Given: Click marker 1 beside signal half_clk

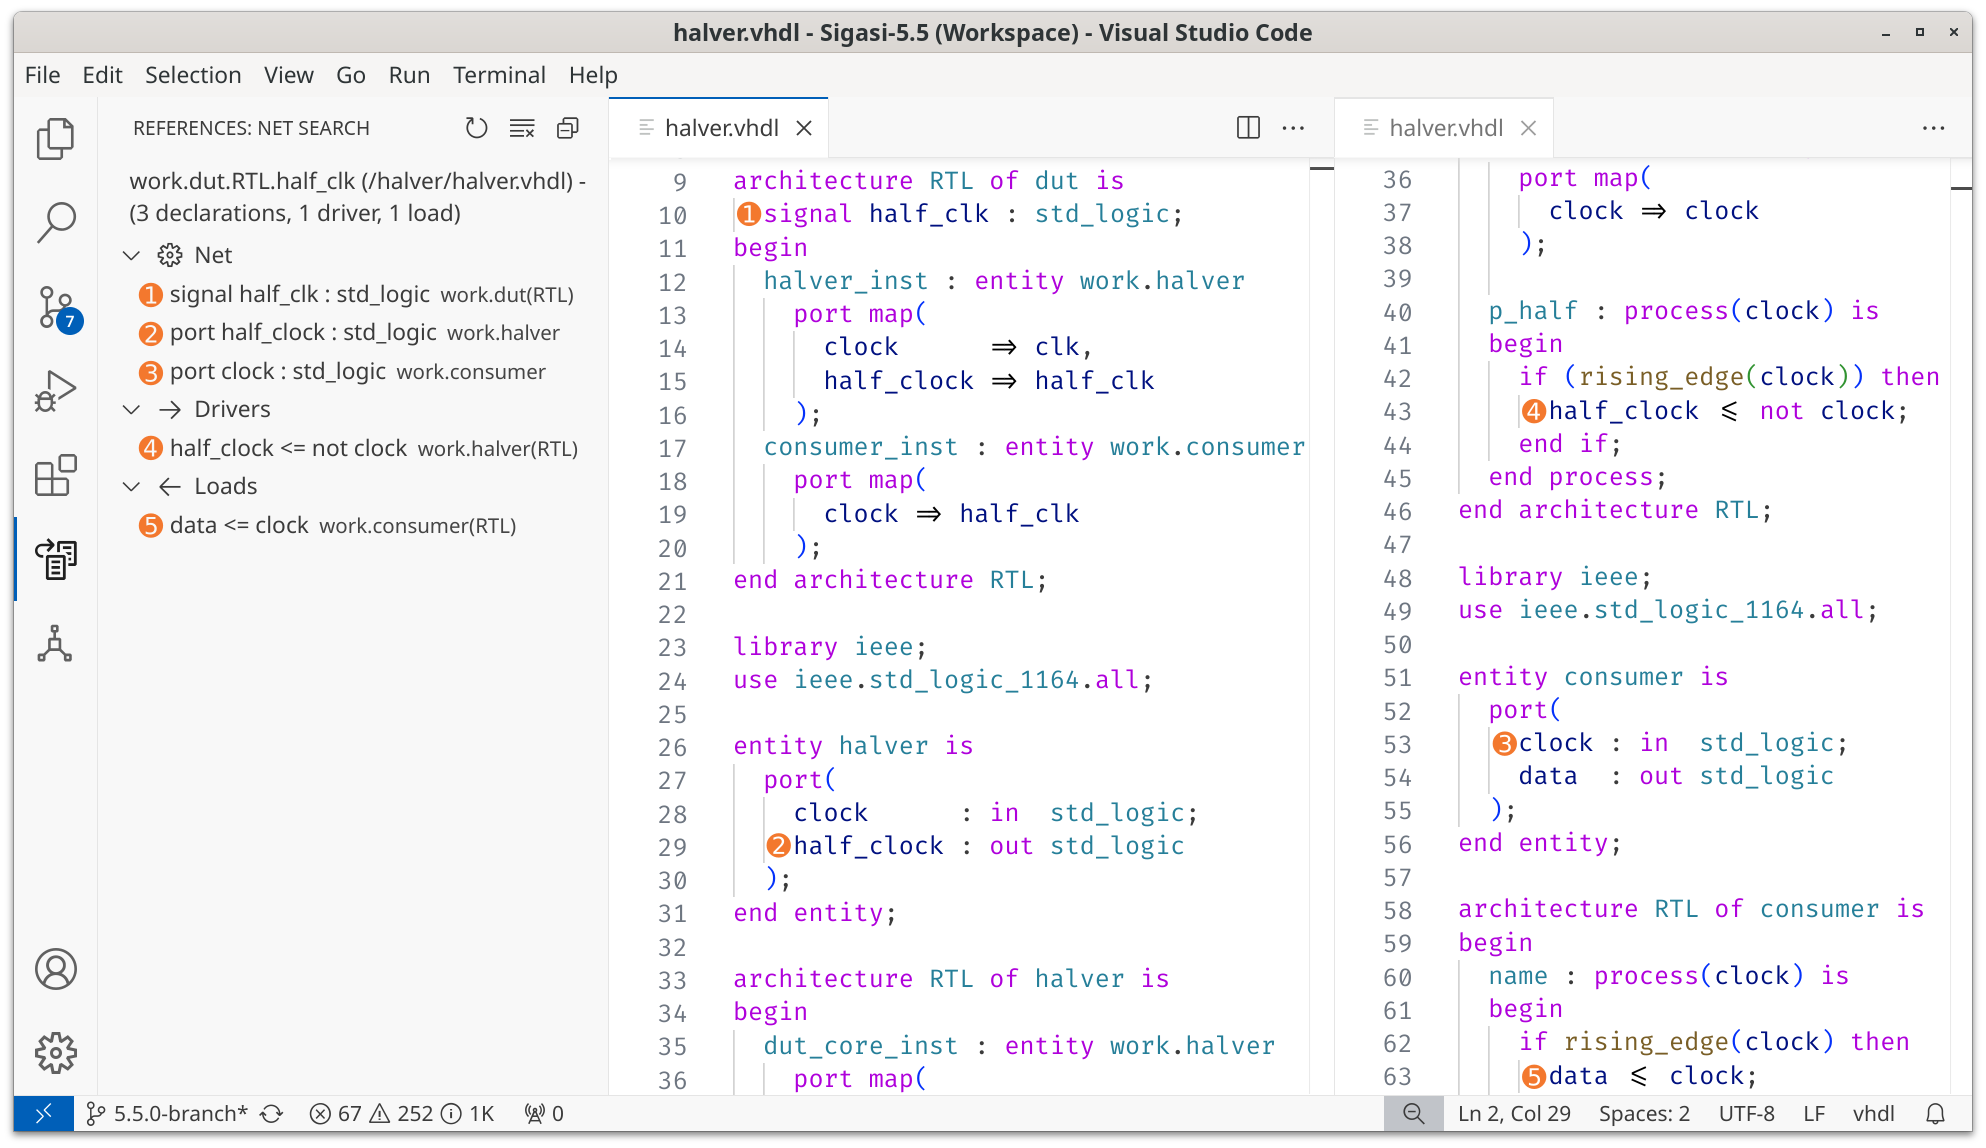Looking at the screenshot, I should pyautogui.click(x=749, y=214).
